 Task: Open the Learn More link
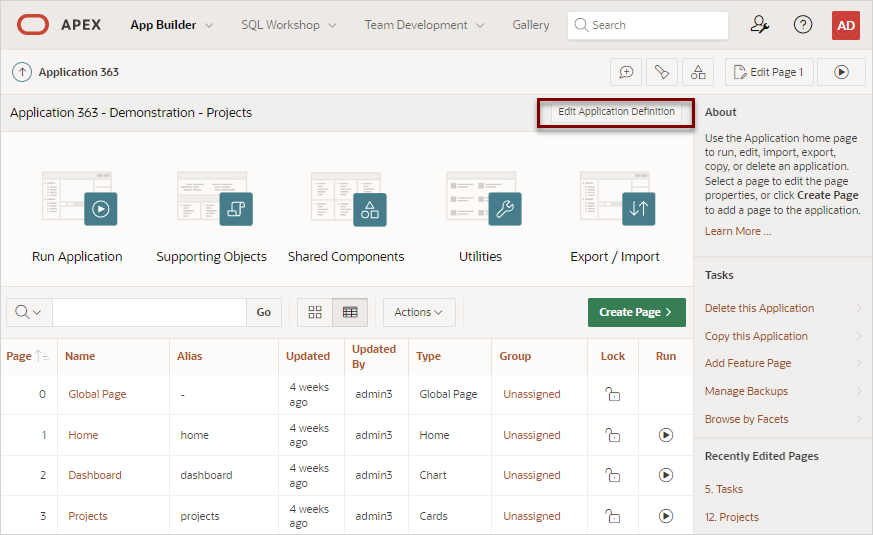pyautogui.click(x=738, y=231)
